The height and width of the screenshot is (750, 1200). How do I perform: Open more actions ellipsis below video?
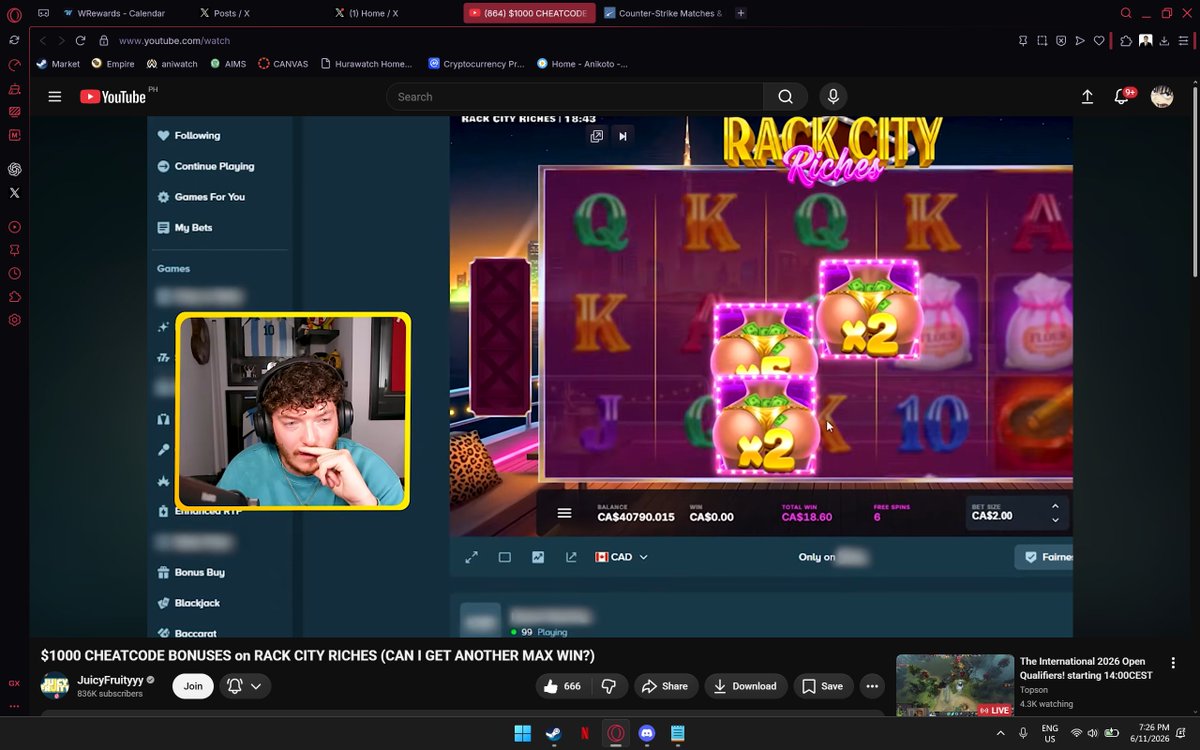(872, 686)
